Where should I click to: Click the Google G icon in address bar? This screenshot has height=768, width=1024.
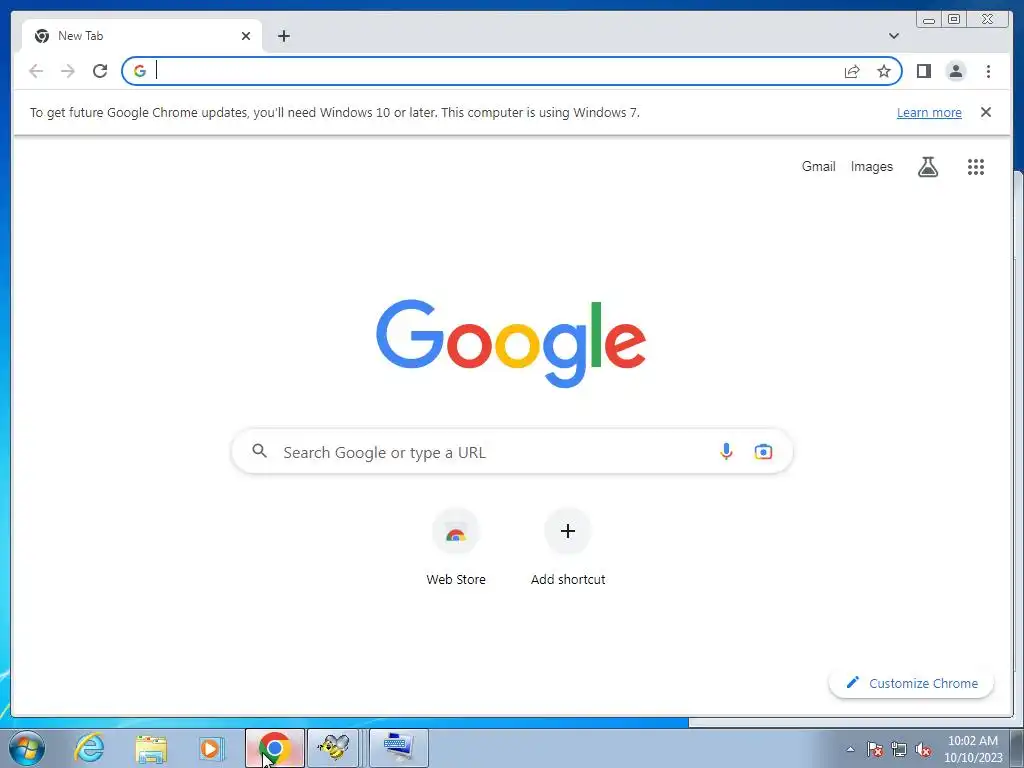140,71
